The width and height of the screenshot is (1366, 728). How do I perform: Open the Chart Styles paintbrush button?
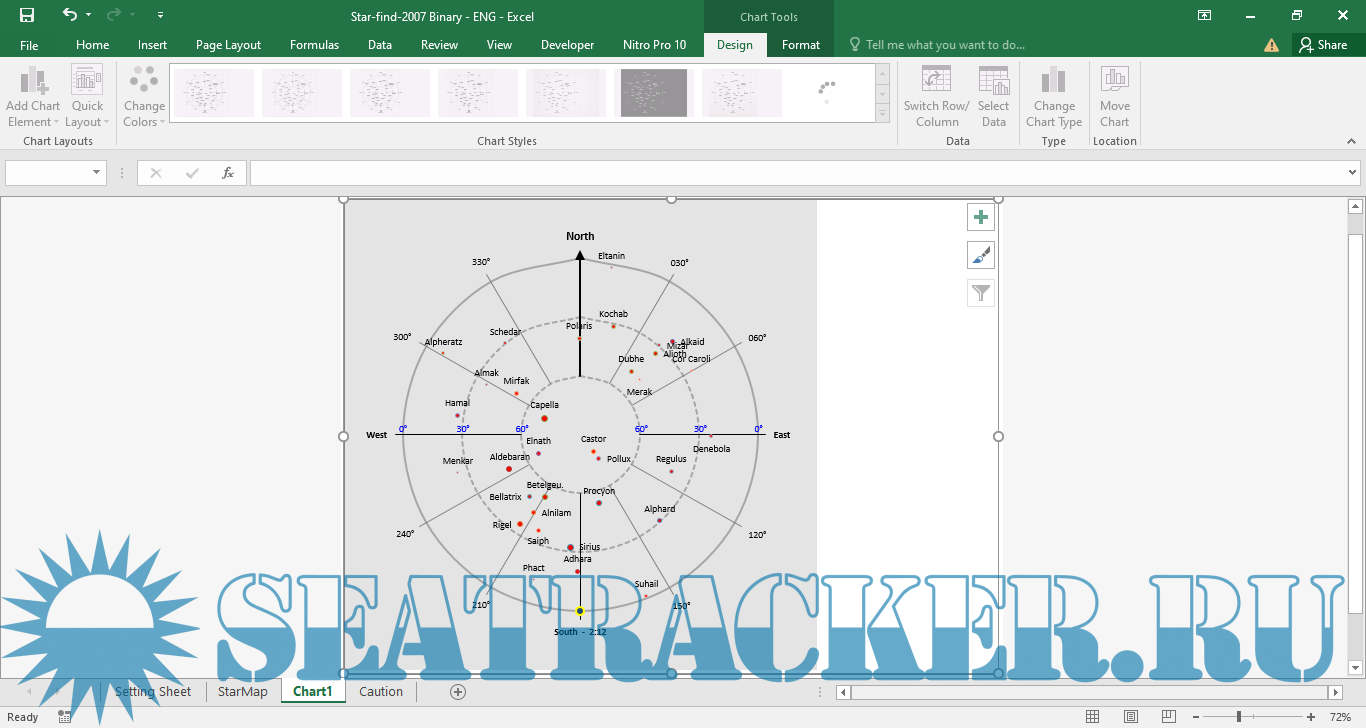[981, 255]
